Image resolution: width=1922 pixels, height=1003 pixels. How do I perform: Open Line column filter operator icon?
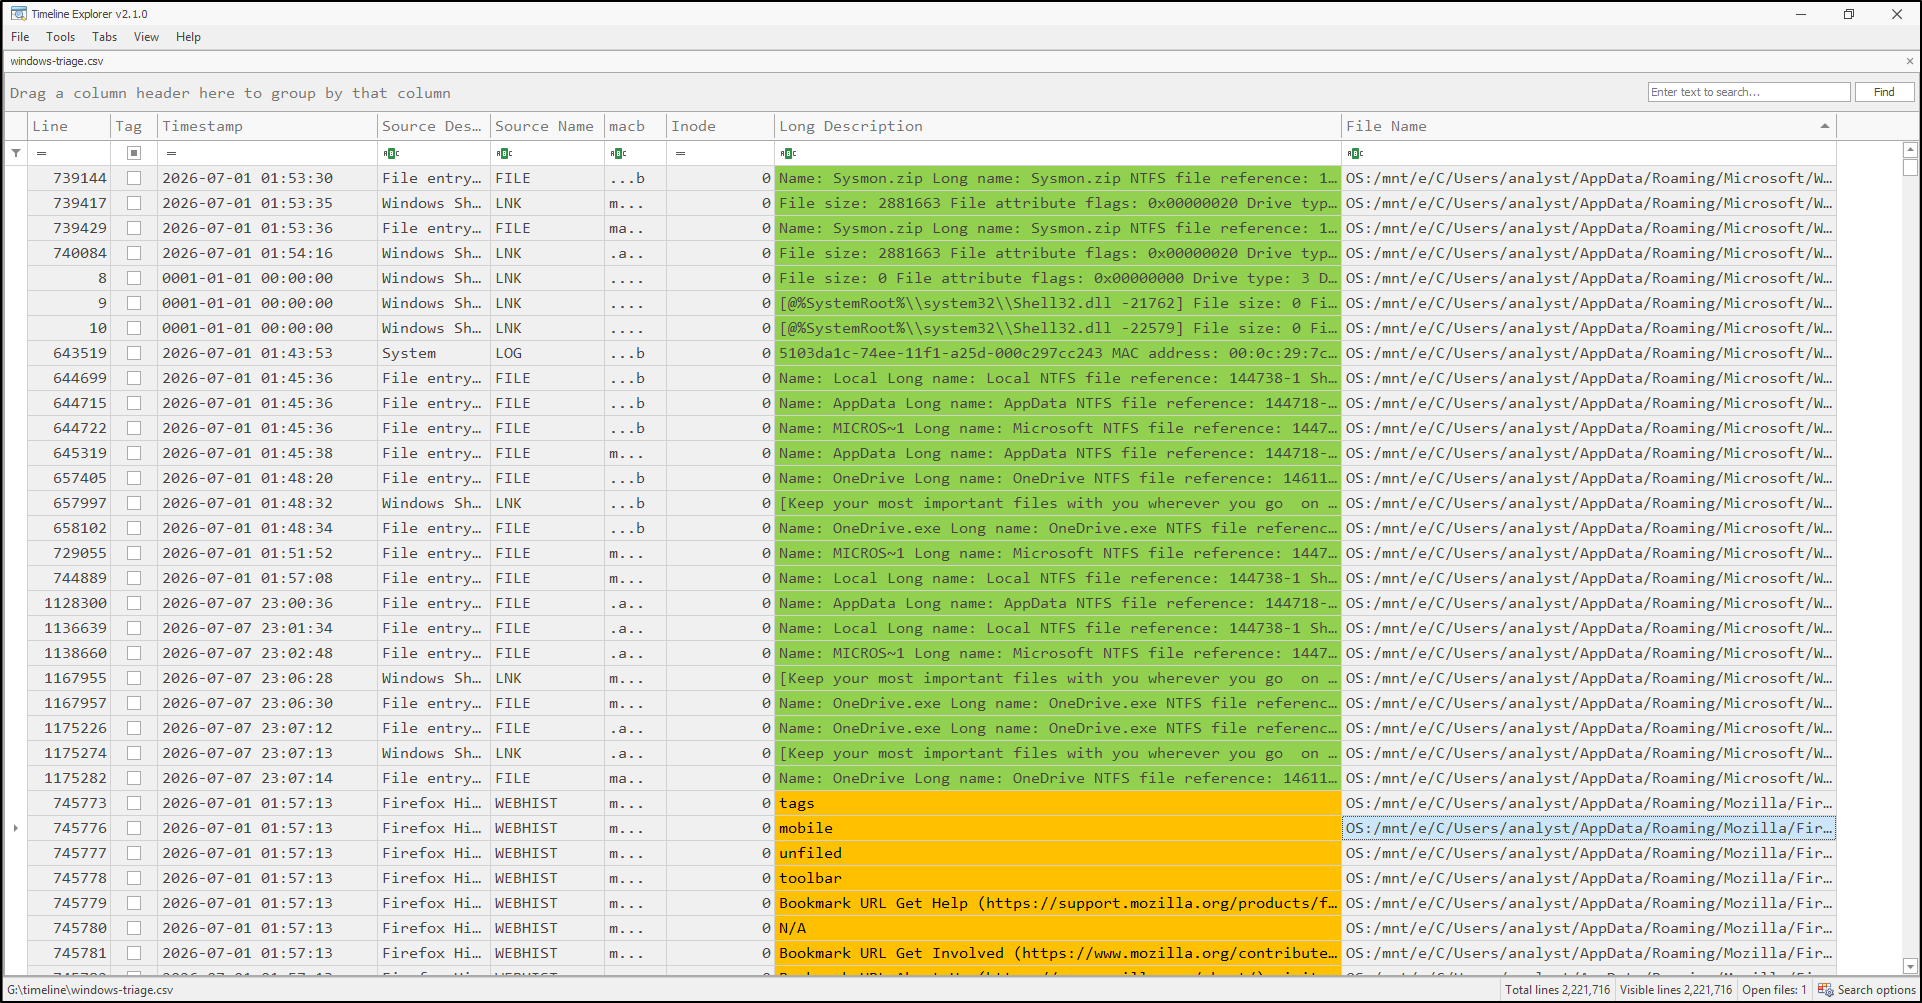point(41,153)
